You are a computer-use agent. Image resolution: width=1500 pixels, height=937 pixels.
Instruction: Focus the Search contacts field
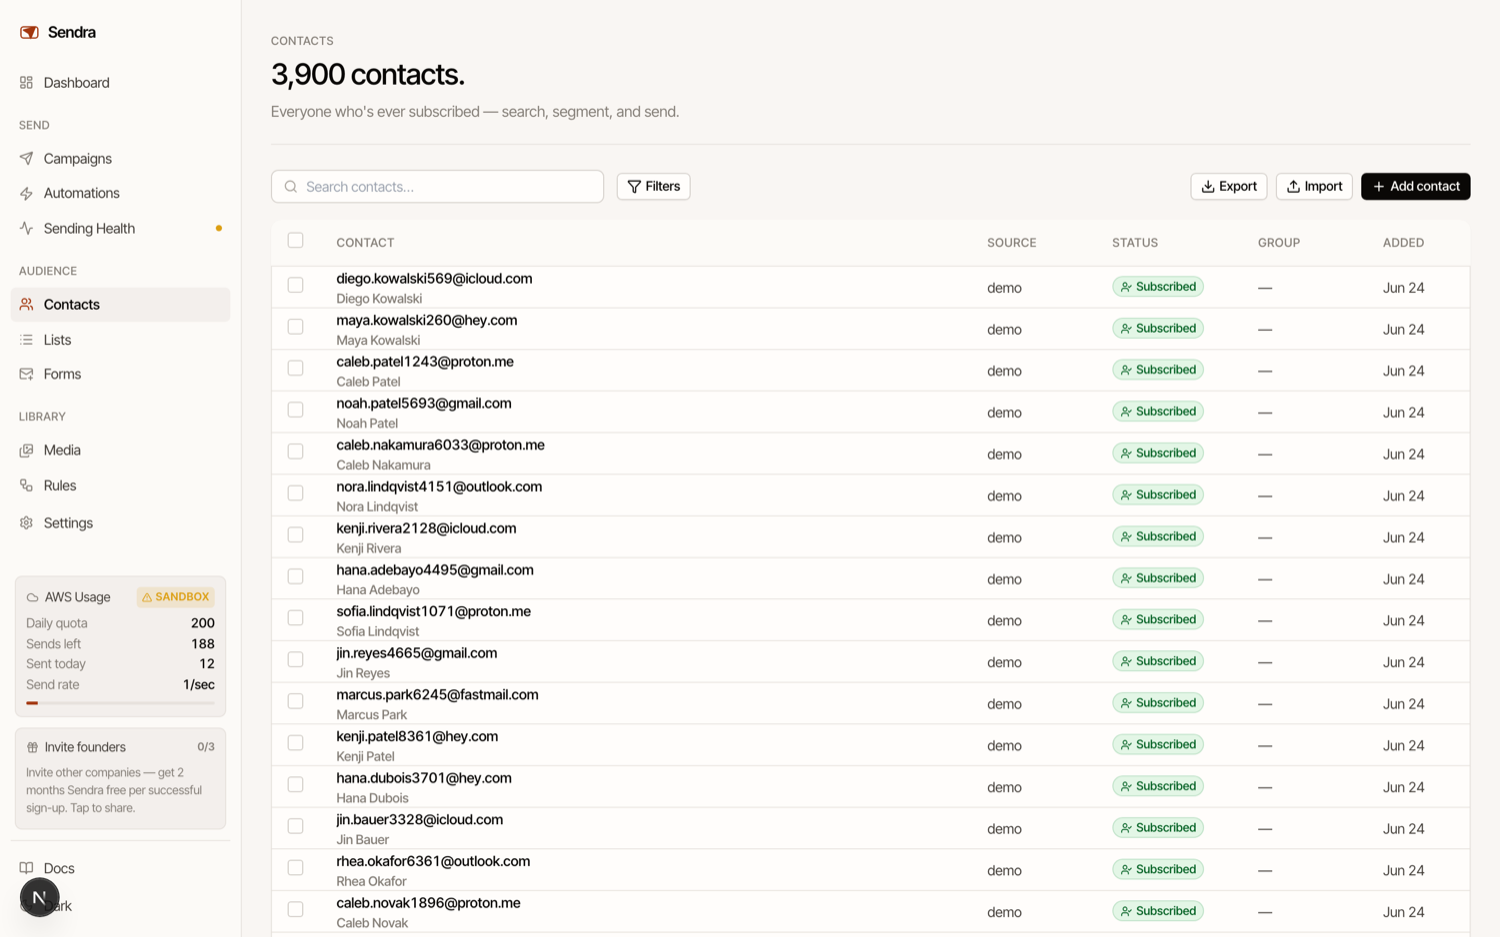(x=437, y=186)
